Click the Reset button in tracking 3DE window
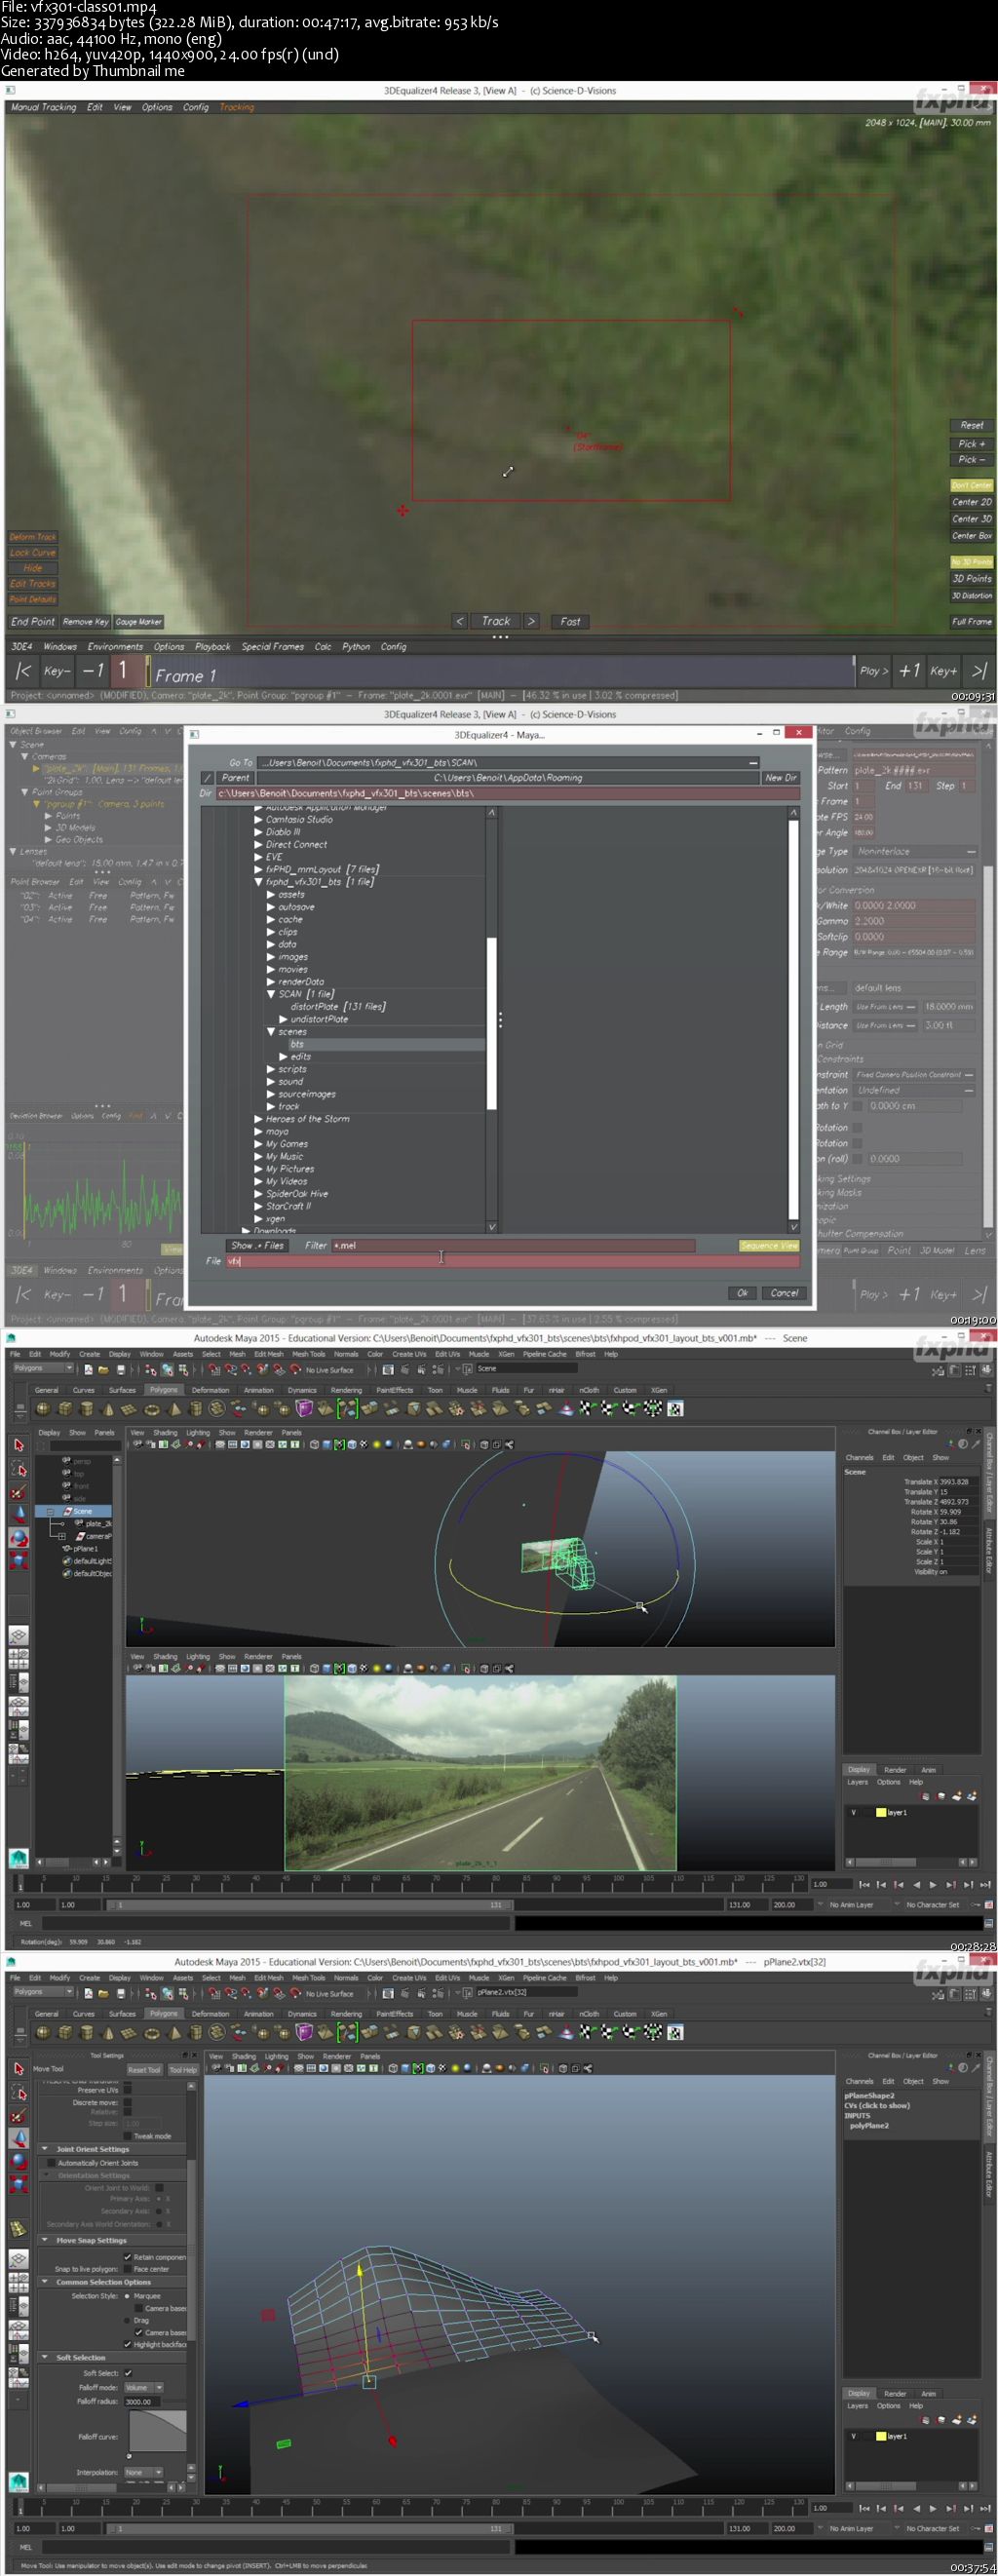The width and height of the screenshot is (998, 2576). pyautogui.click(x=971, y=425)
